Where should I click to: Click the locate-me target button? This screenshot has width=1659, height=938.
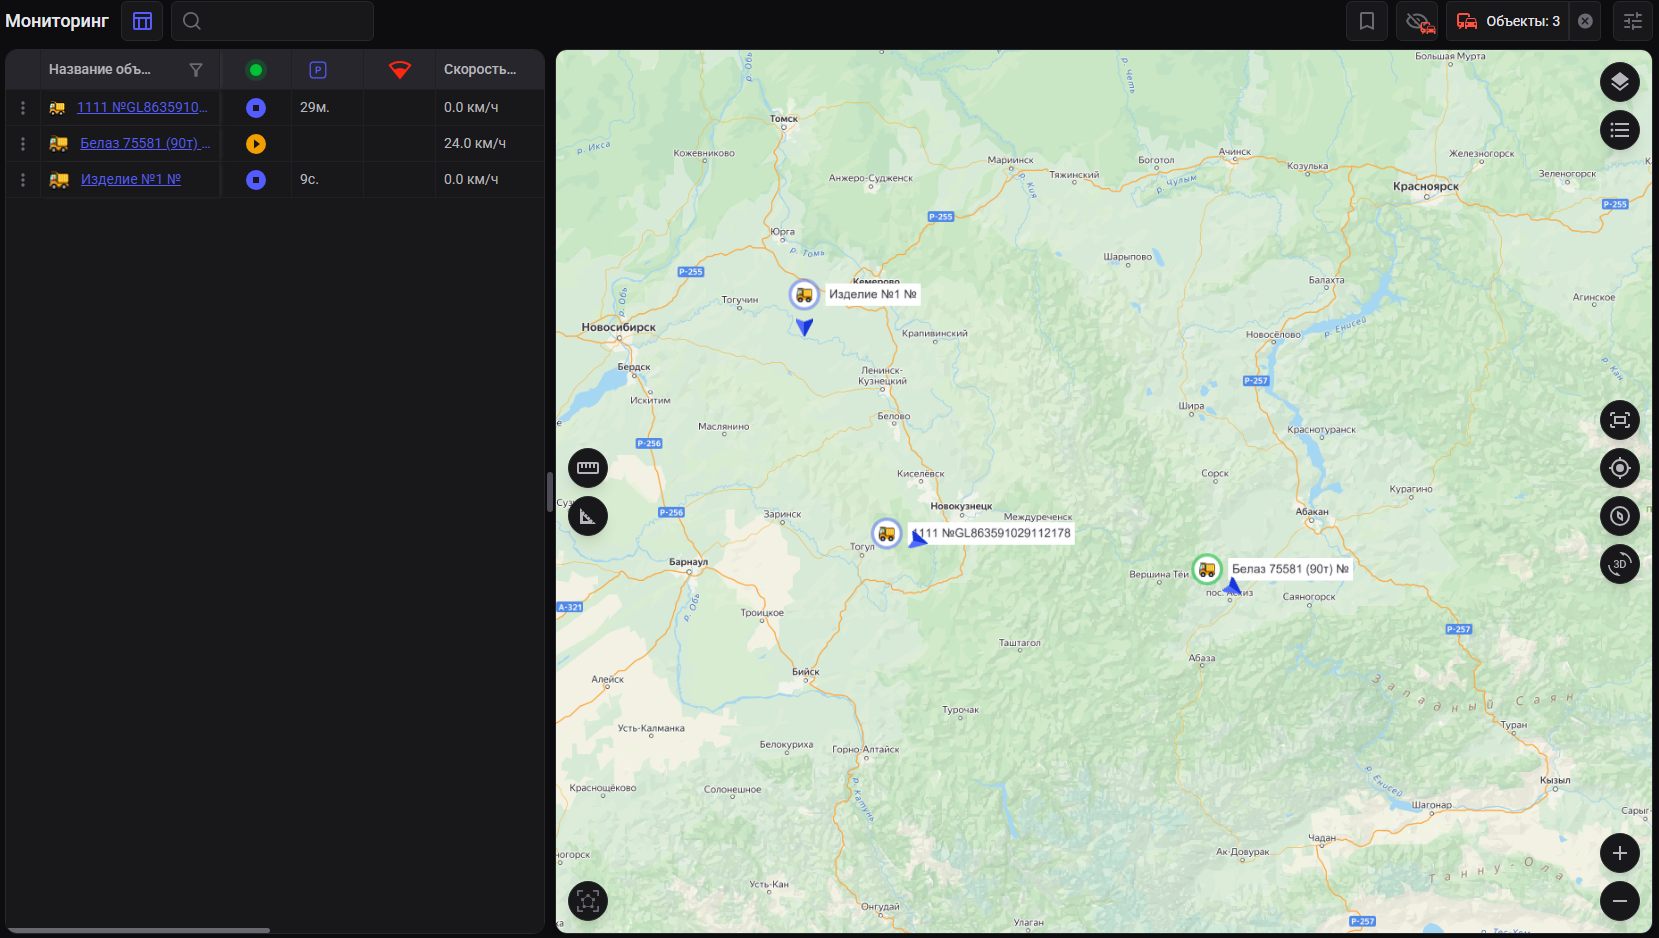click(1619, 468)
